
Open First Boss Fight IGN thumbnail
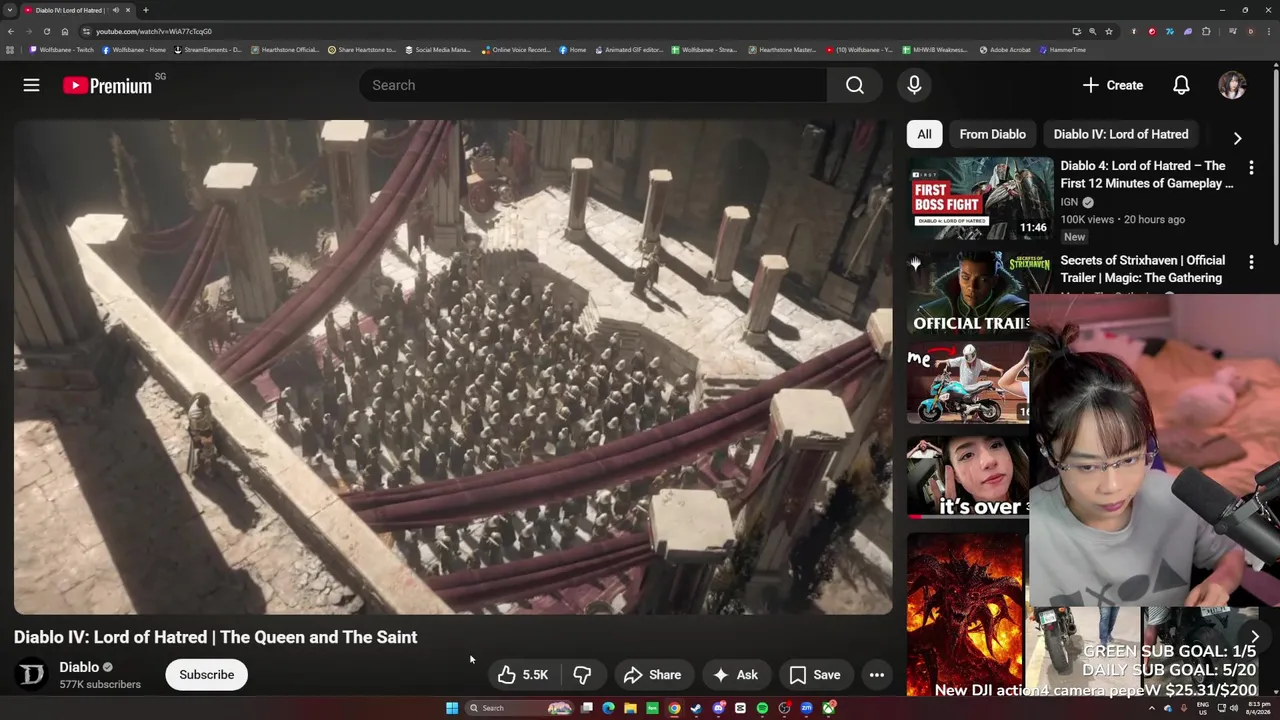(x=980, y=198)
